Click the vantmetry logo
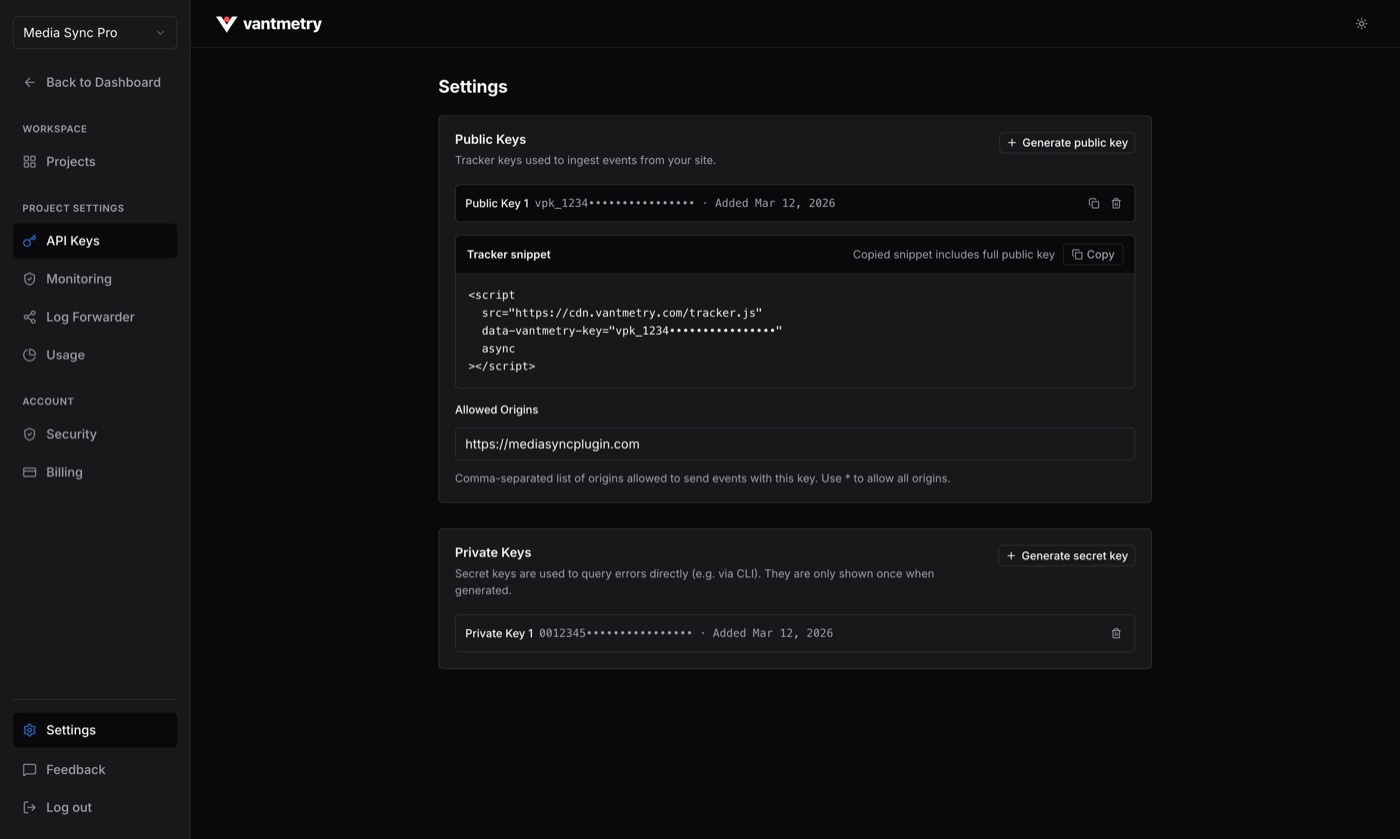The height and width of the screenshot is (839, 1400). [269, 24]
